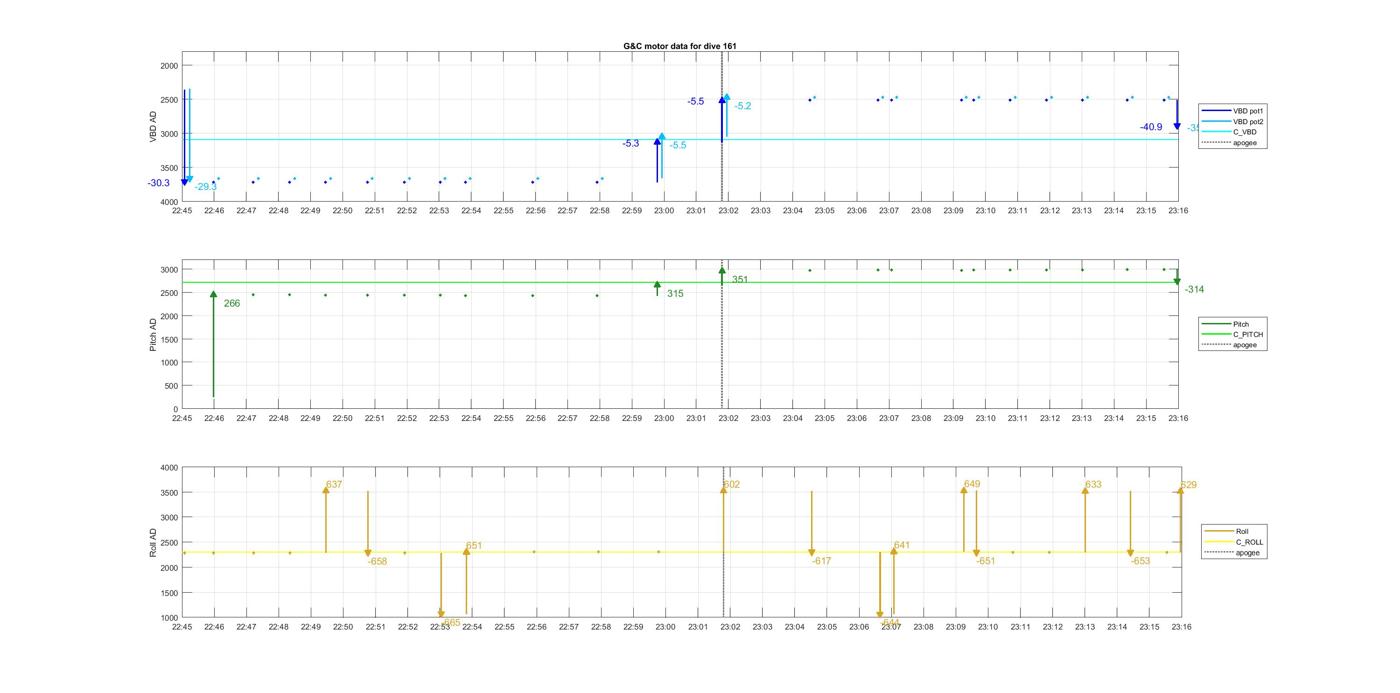This screenshot has height=693, width=1400.
Task: Click the 22:45 tick on Pitch plot
Action: click(182, 418)
